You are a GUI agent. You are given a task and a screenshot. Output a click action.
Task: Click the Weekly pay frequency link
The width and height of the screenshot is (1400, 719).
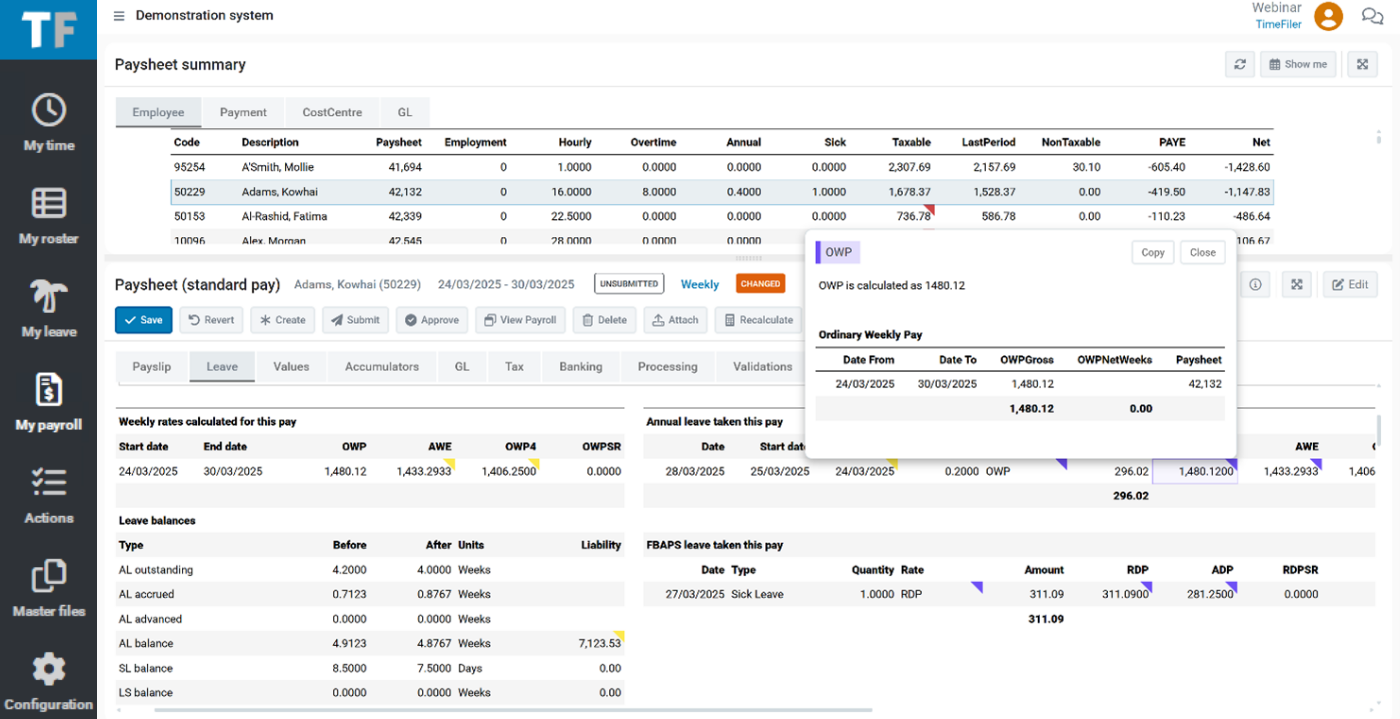point(699,285)
